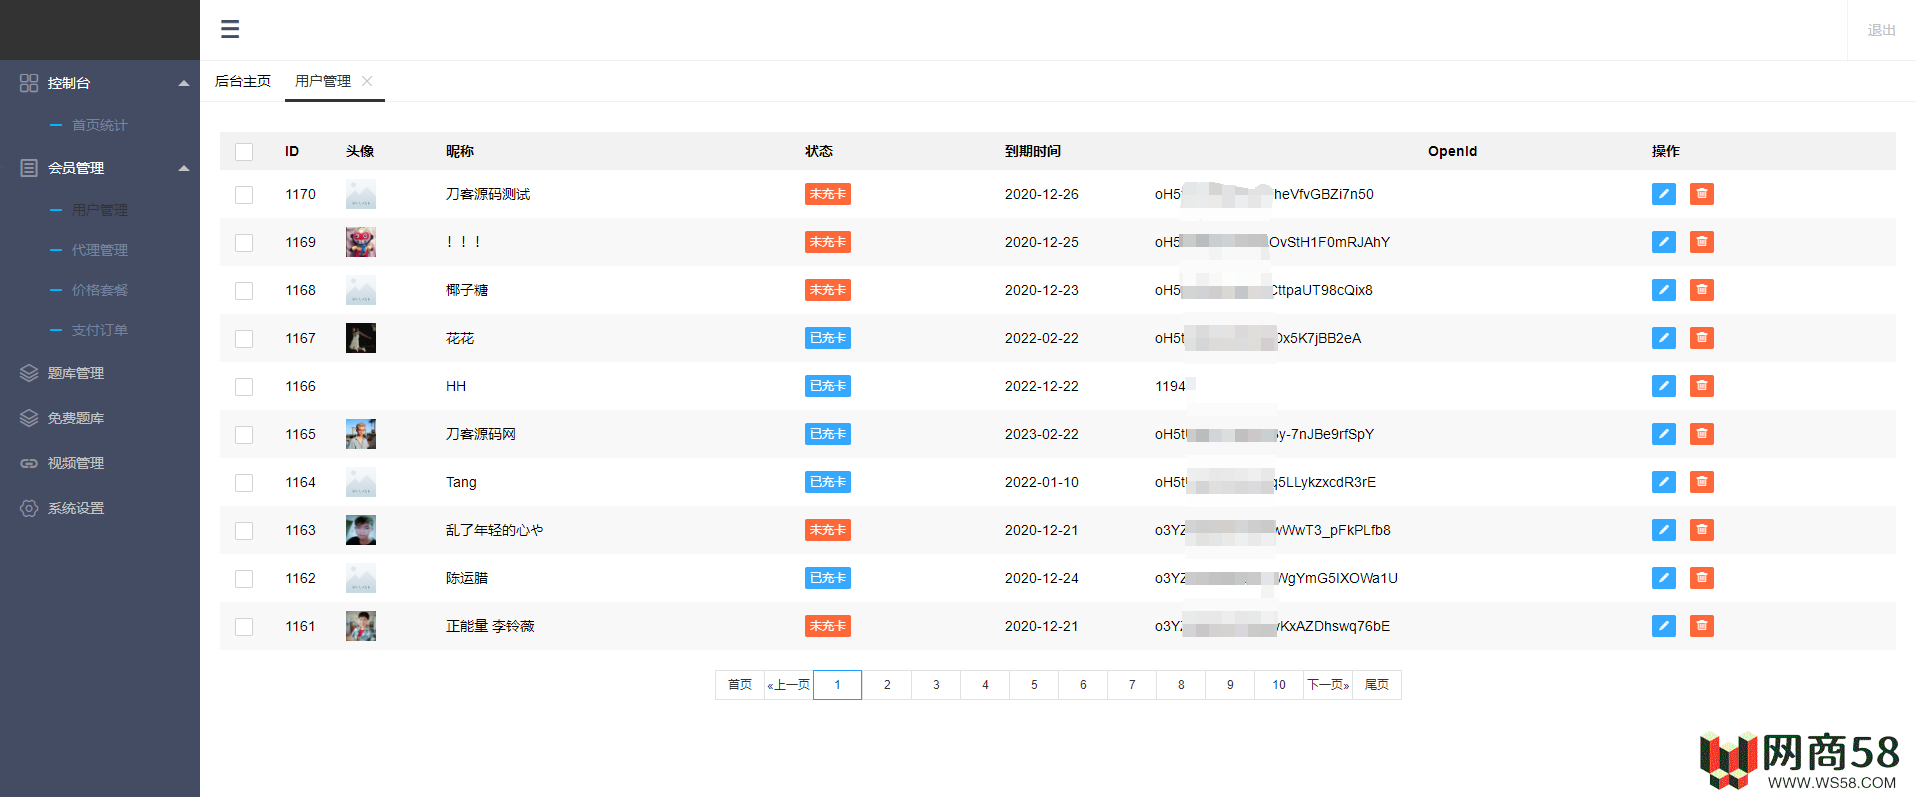
Task: Delete user 1164 Tang with the trash icon
Action: pos(1702,482)
